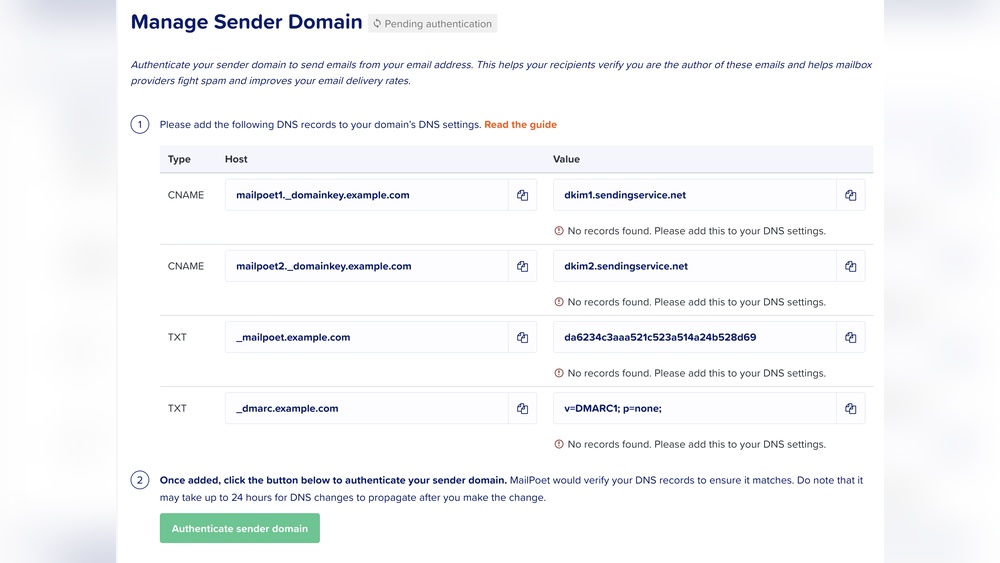The height and width of the screenshot is (563, 1000).
Task: Select the _dmarc.example.com host field
Action: click(x=367, y=409)
